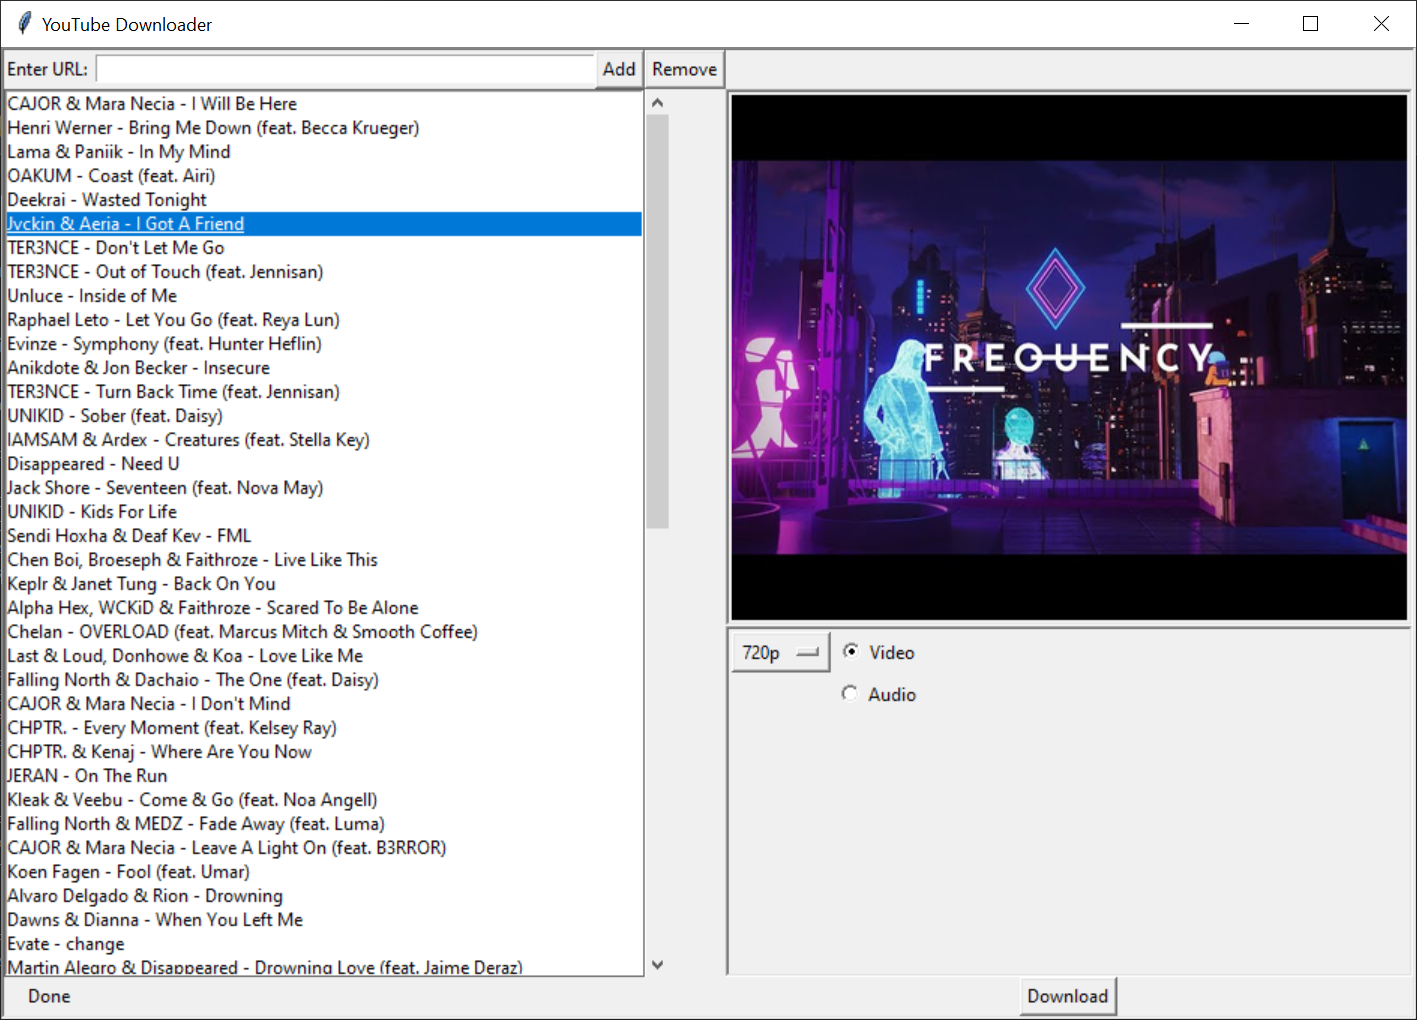Select the Video download option
Viewport: 1417px width, 1020px height.
click(850, 650)
